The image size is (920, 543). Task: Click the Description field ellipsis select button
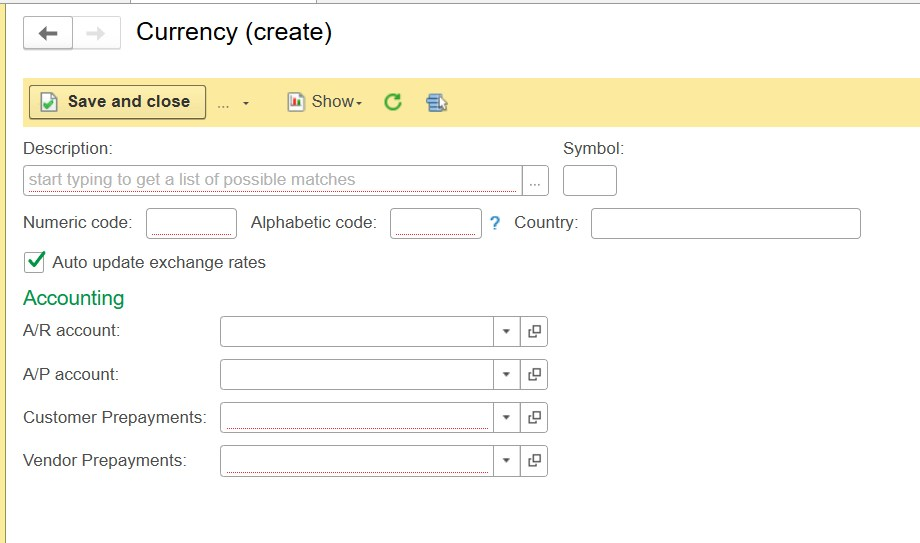[x=536, y=181]
